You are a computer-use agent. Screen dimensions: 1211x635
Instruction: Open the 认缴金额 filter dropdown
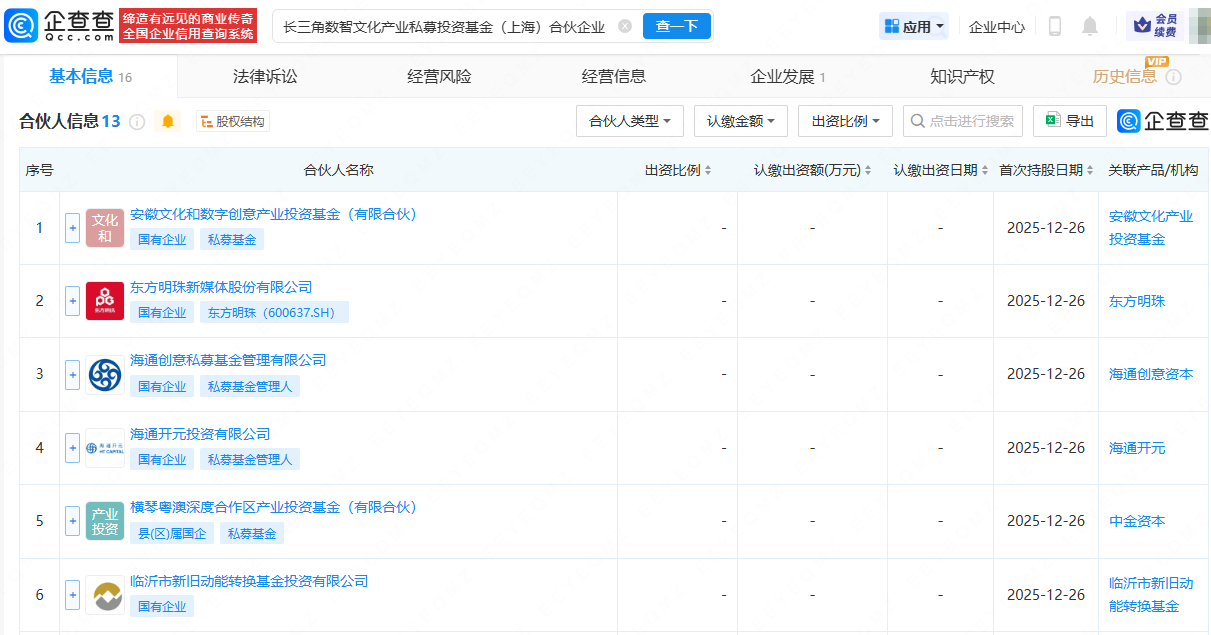[740, 121]
